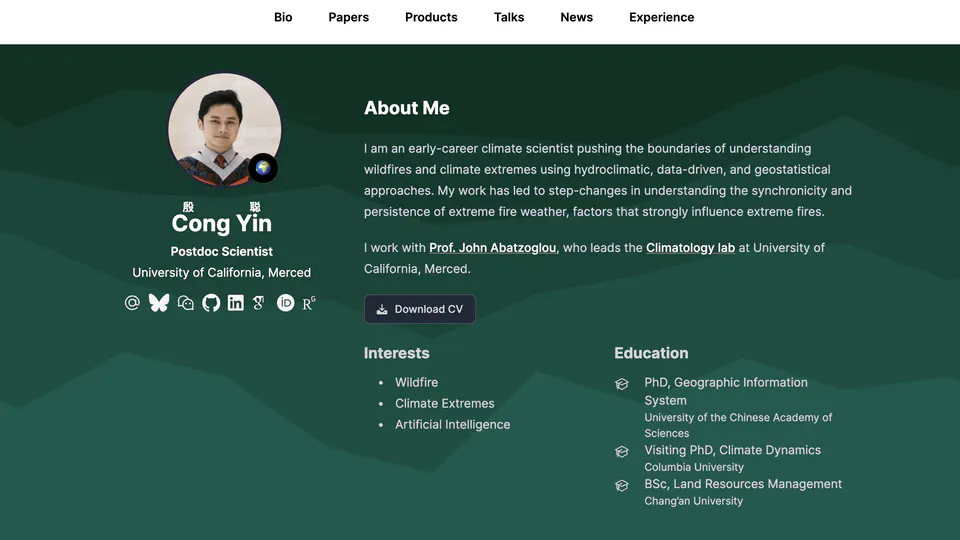Visit the LinkedIn profile icon
The image size is (960, 540).
[x=235, y=303]
